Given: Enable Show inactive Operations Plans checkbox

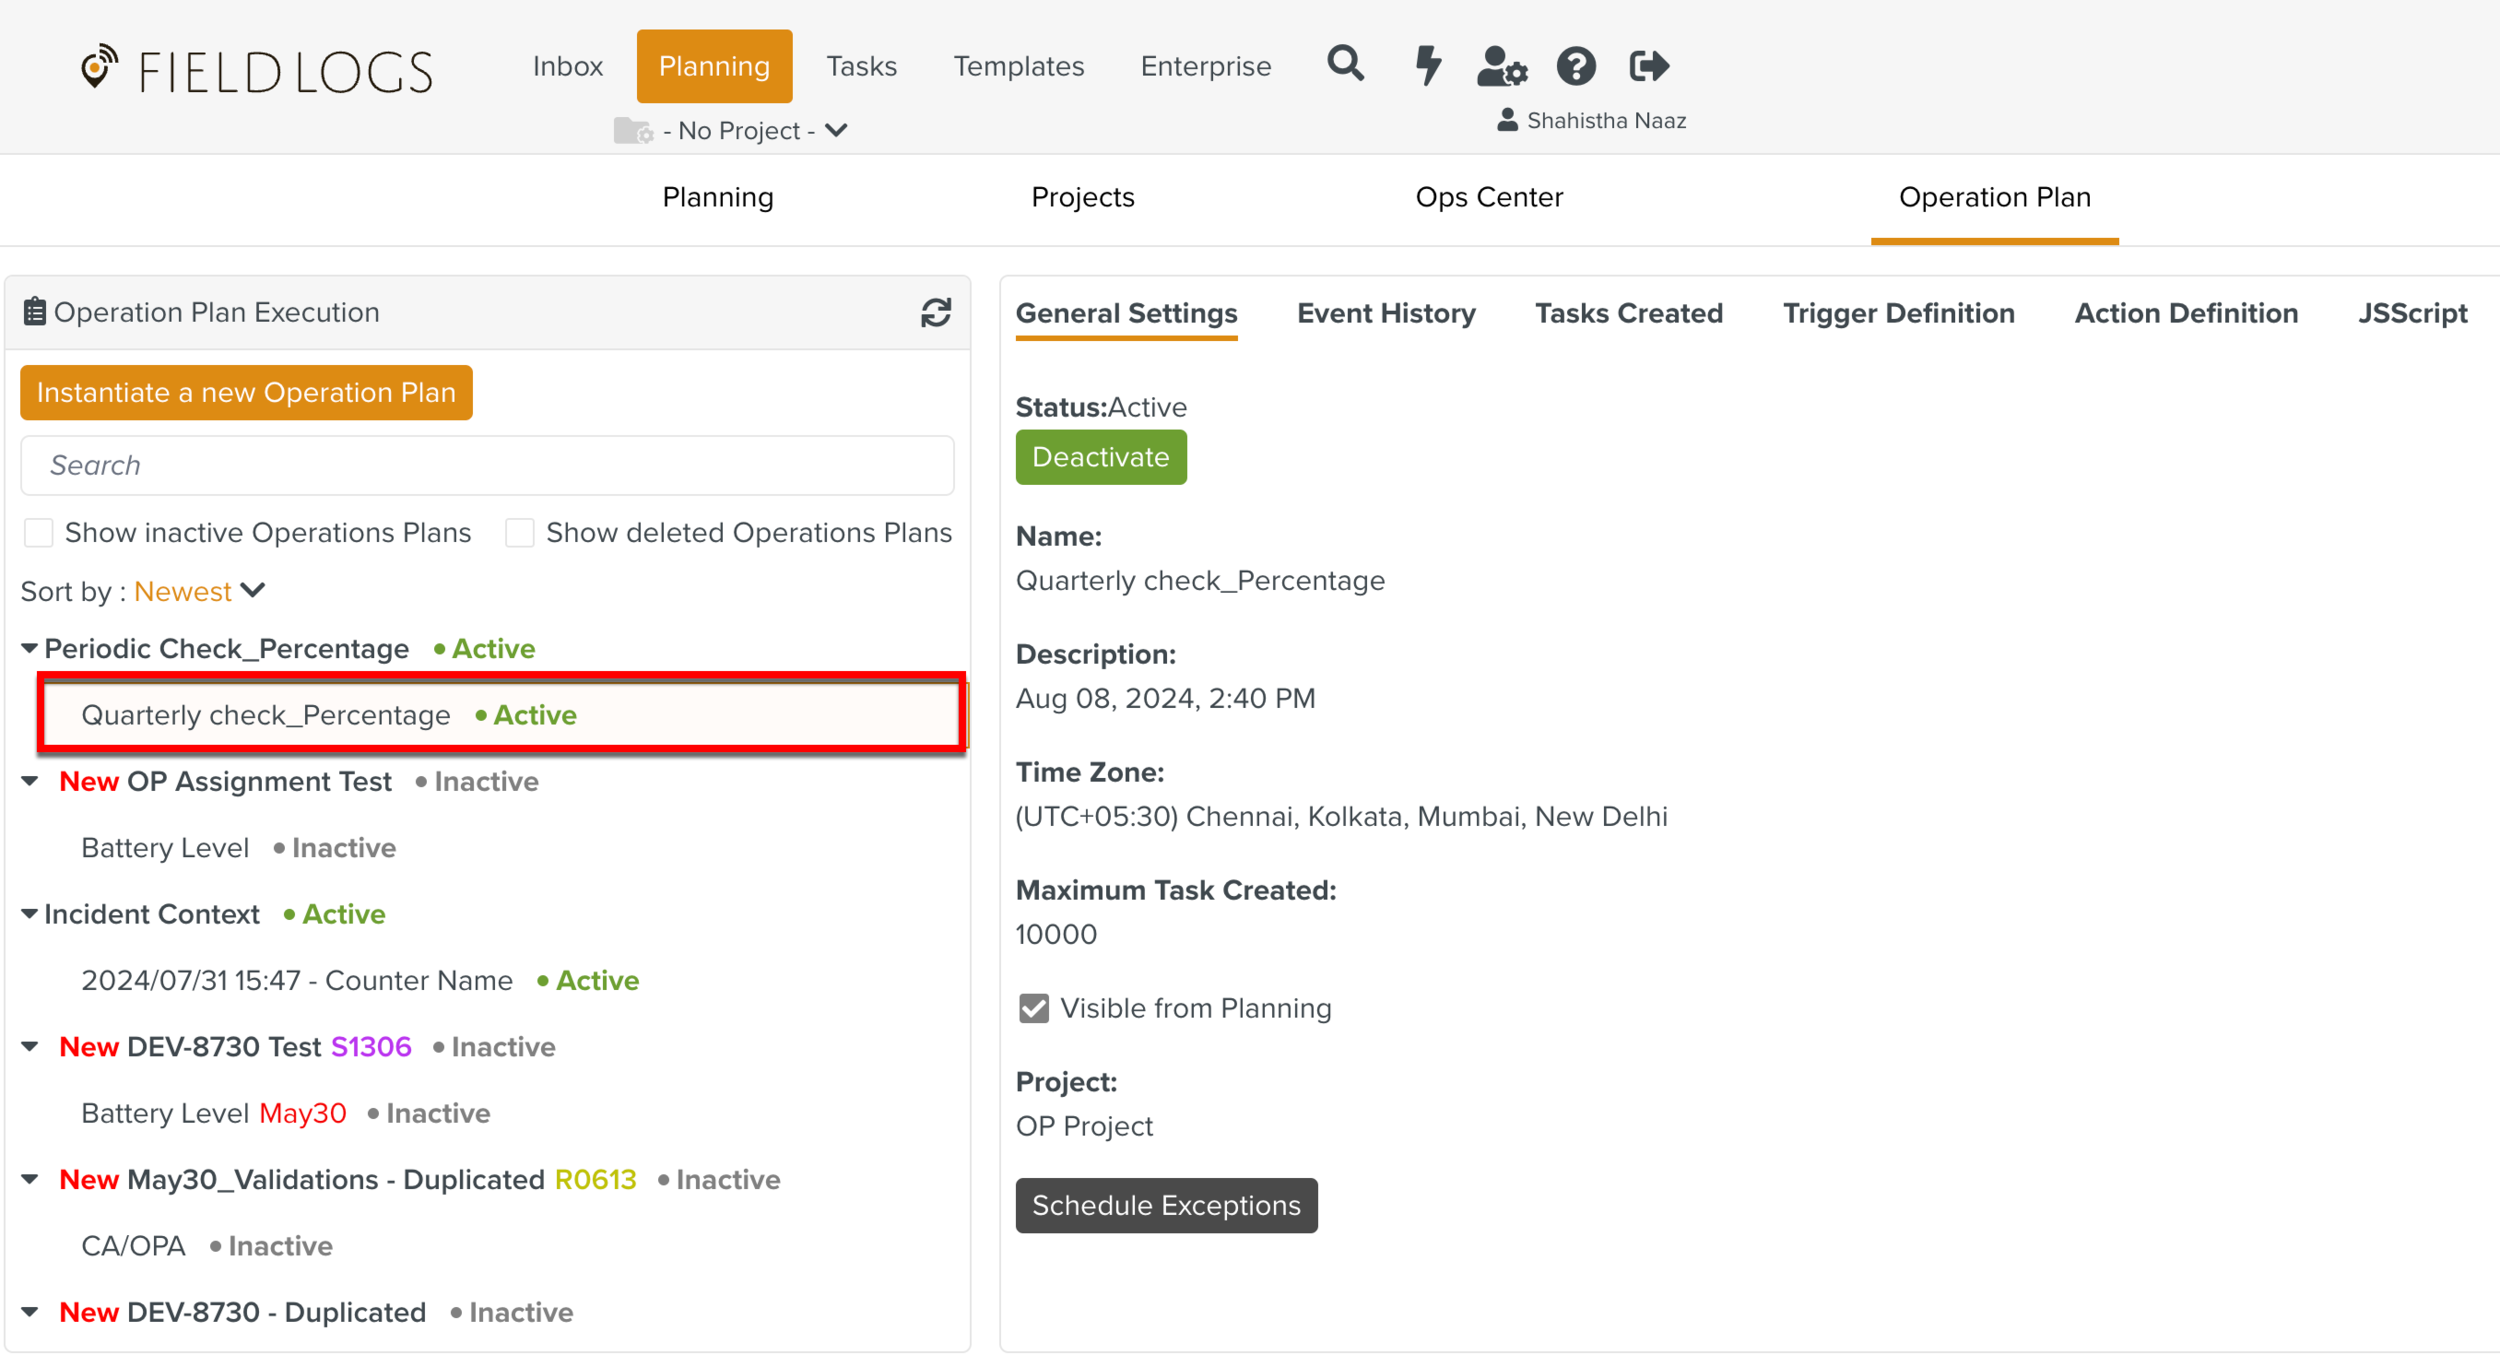Looking at the screenshot, I should (39, 533).
